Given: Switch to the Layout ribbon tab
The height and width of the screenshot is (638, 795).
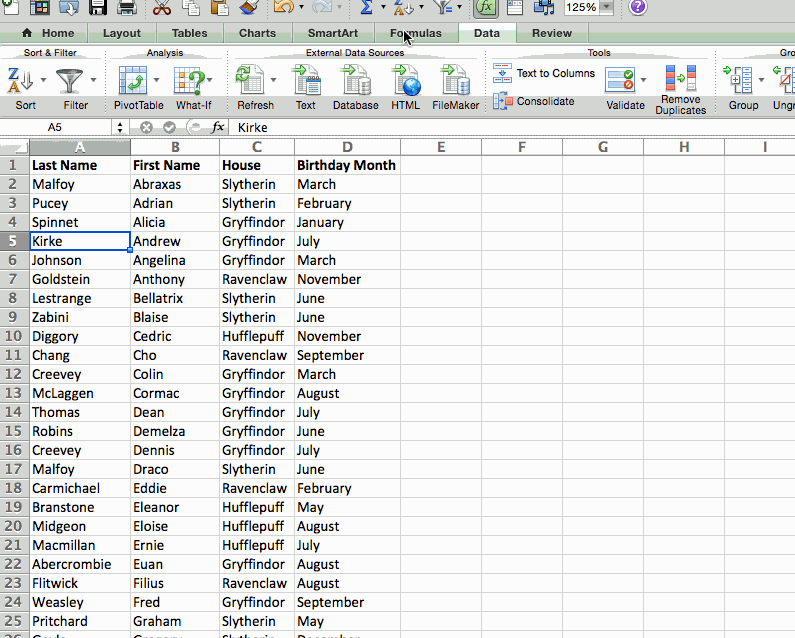Looking at the screenshot, I should [122, 33].
